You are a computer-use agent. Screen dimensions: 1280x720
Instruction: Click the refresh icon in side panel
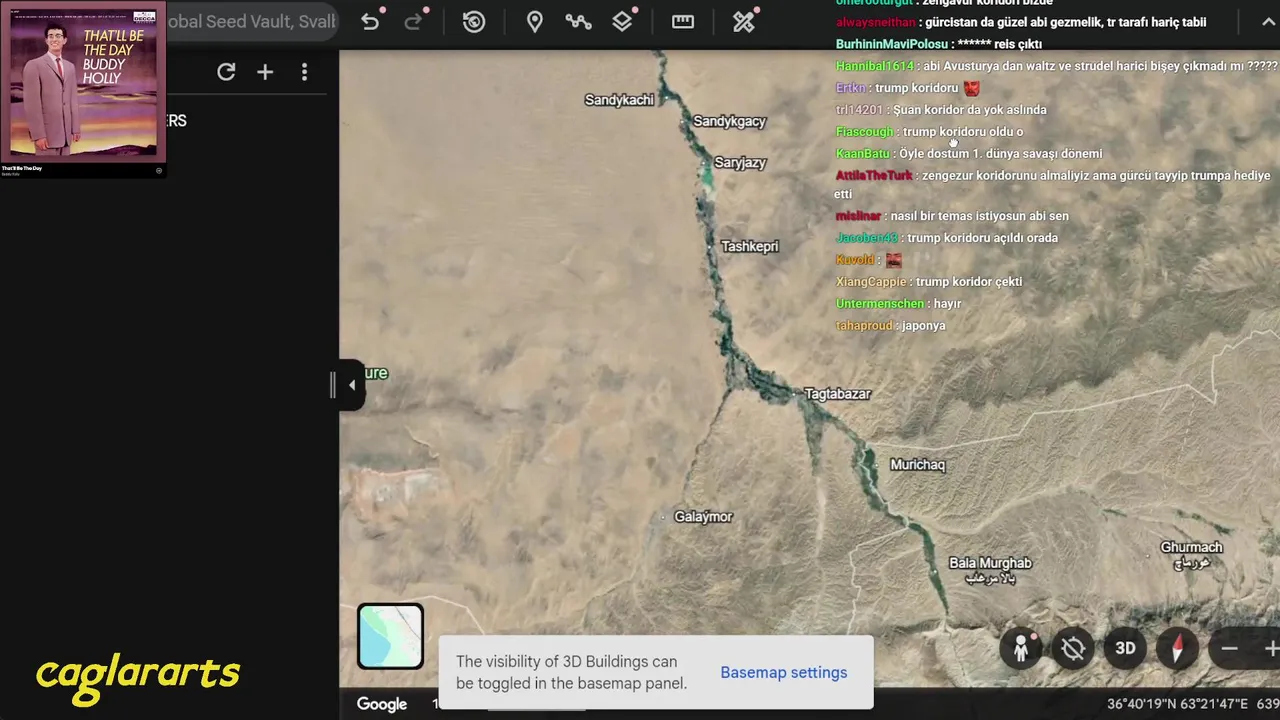[226, 72]
